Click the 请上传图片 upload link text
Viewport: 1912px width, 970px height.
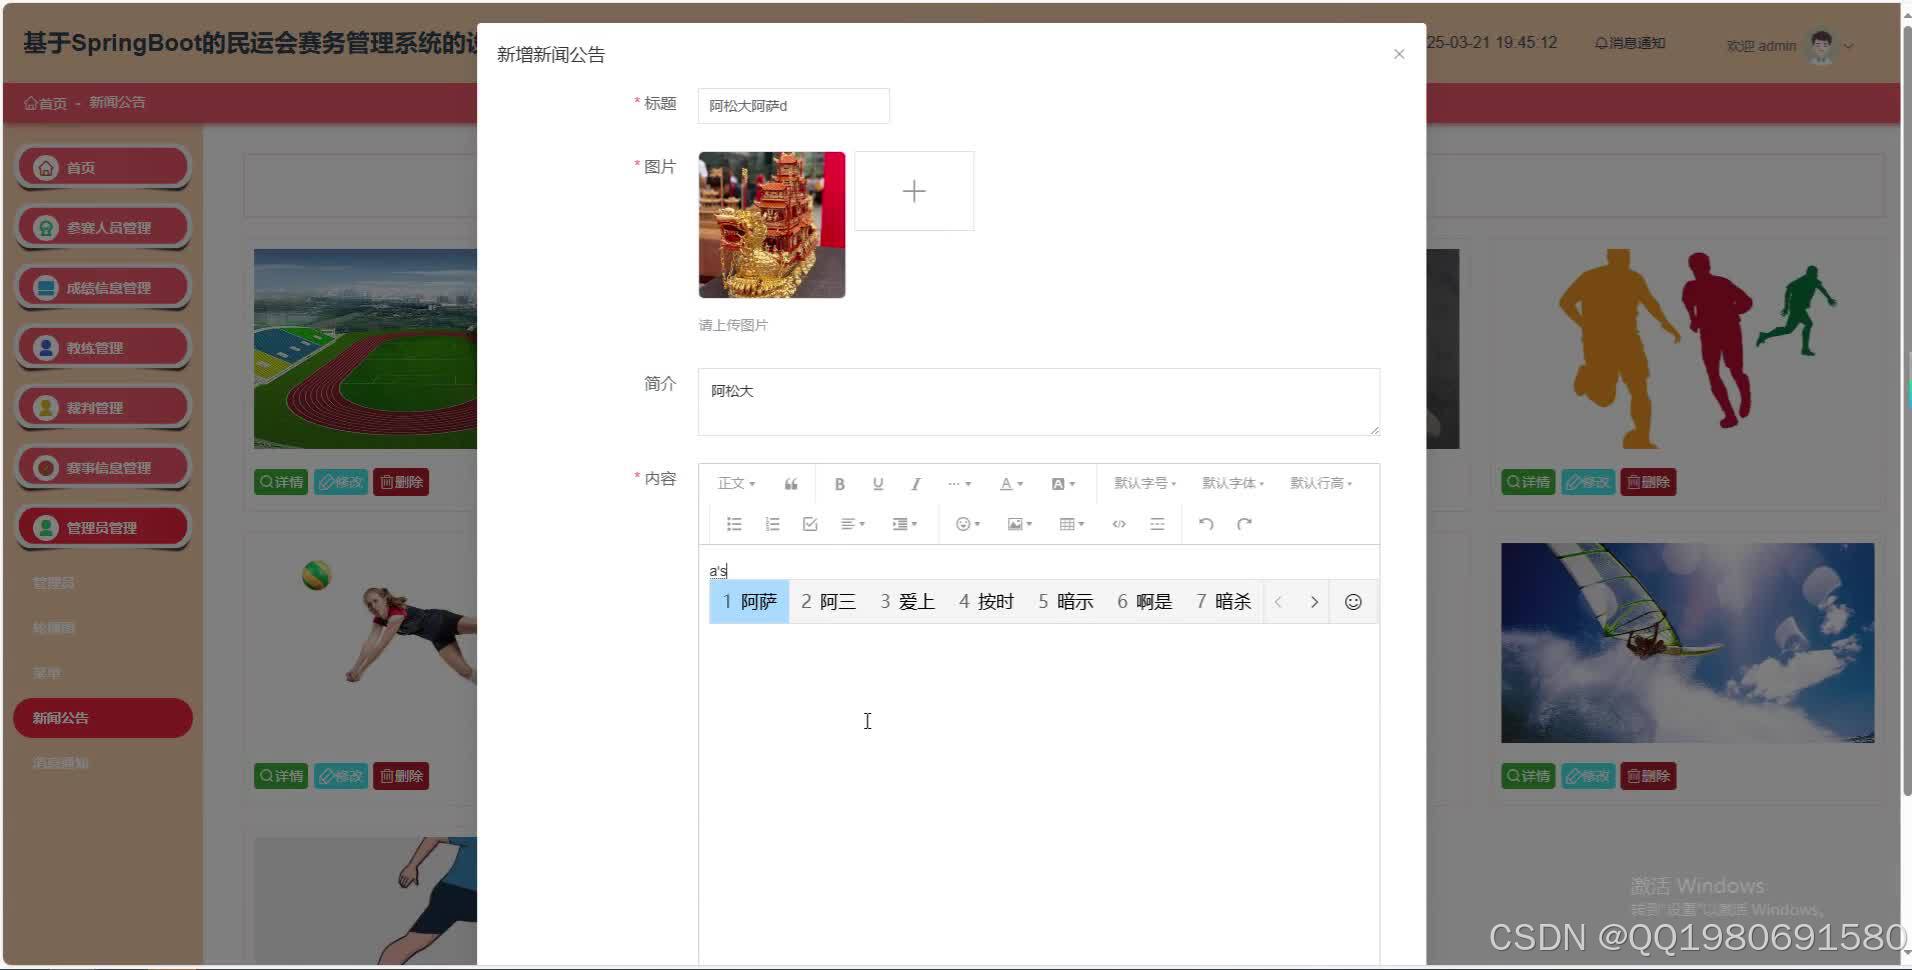click(x=733, y=324)
